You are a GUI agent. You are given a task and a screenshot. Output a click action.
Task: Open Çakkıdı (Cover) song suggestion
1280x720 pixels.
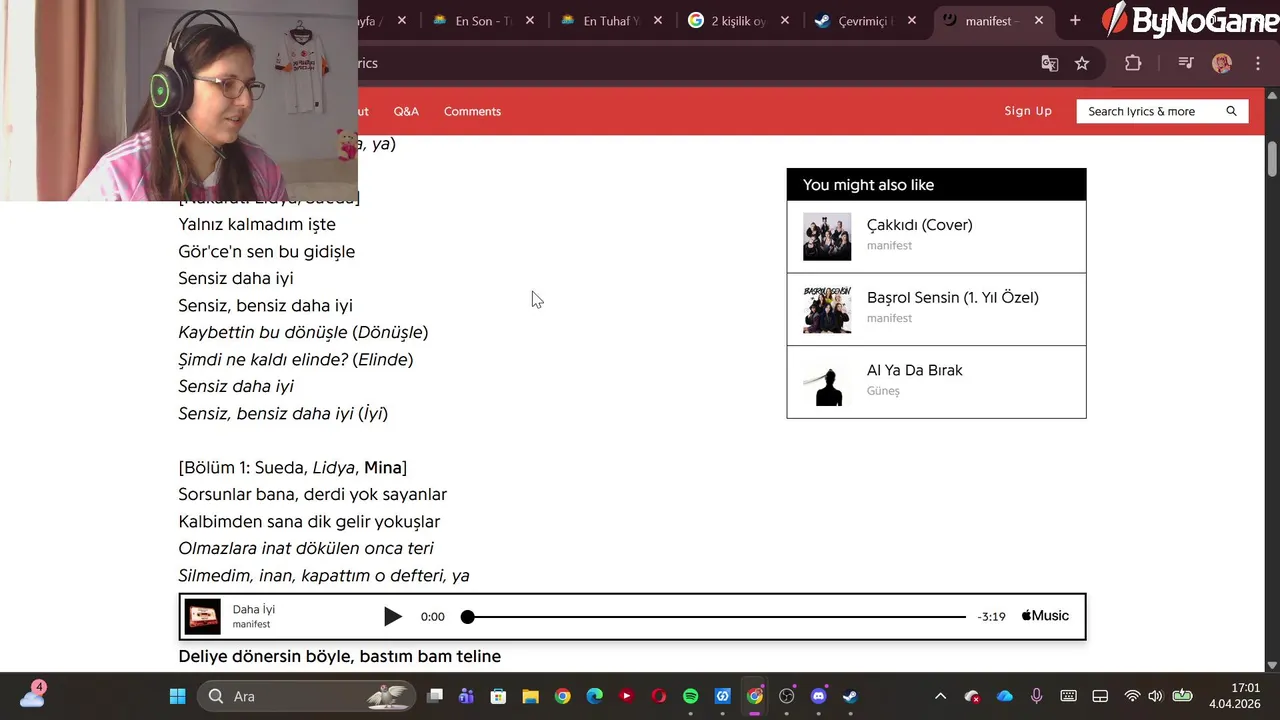point(936,237)
